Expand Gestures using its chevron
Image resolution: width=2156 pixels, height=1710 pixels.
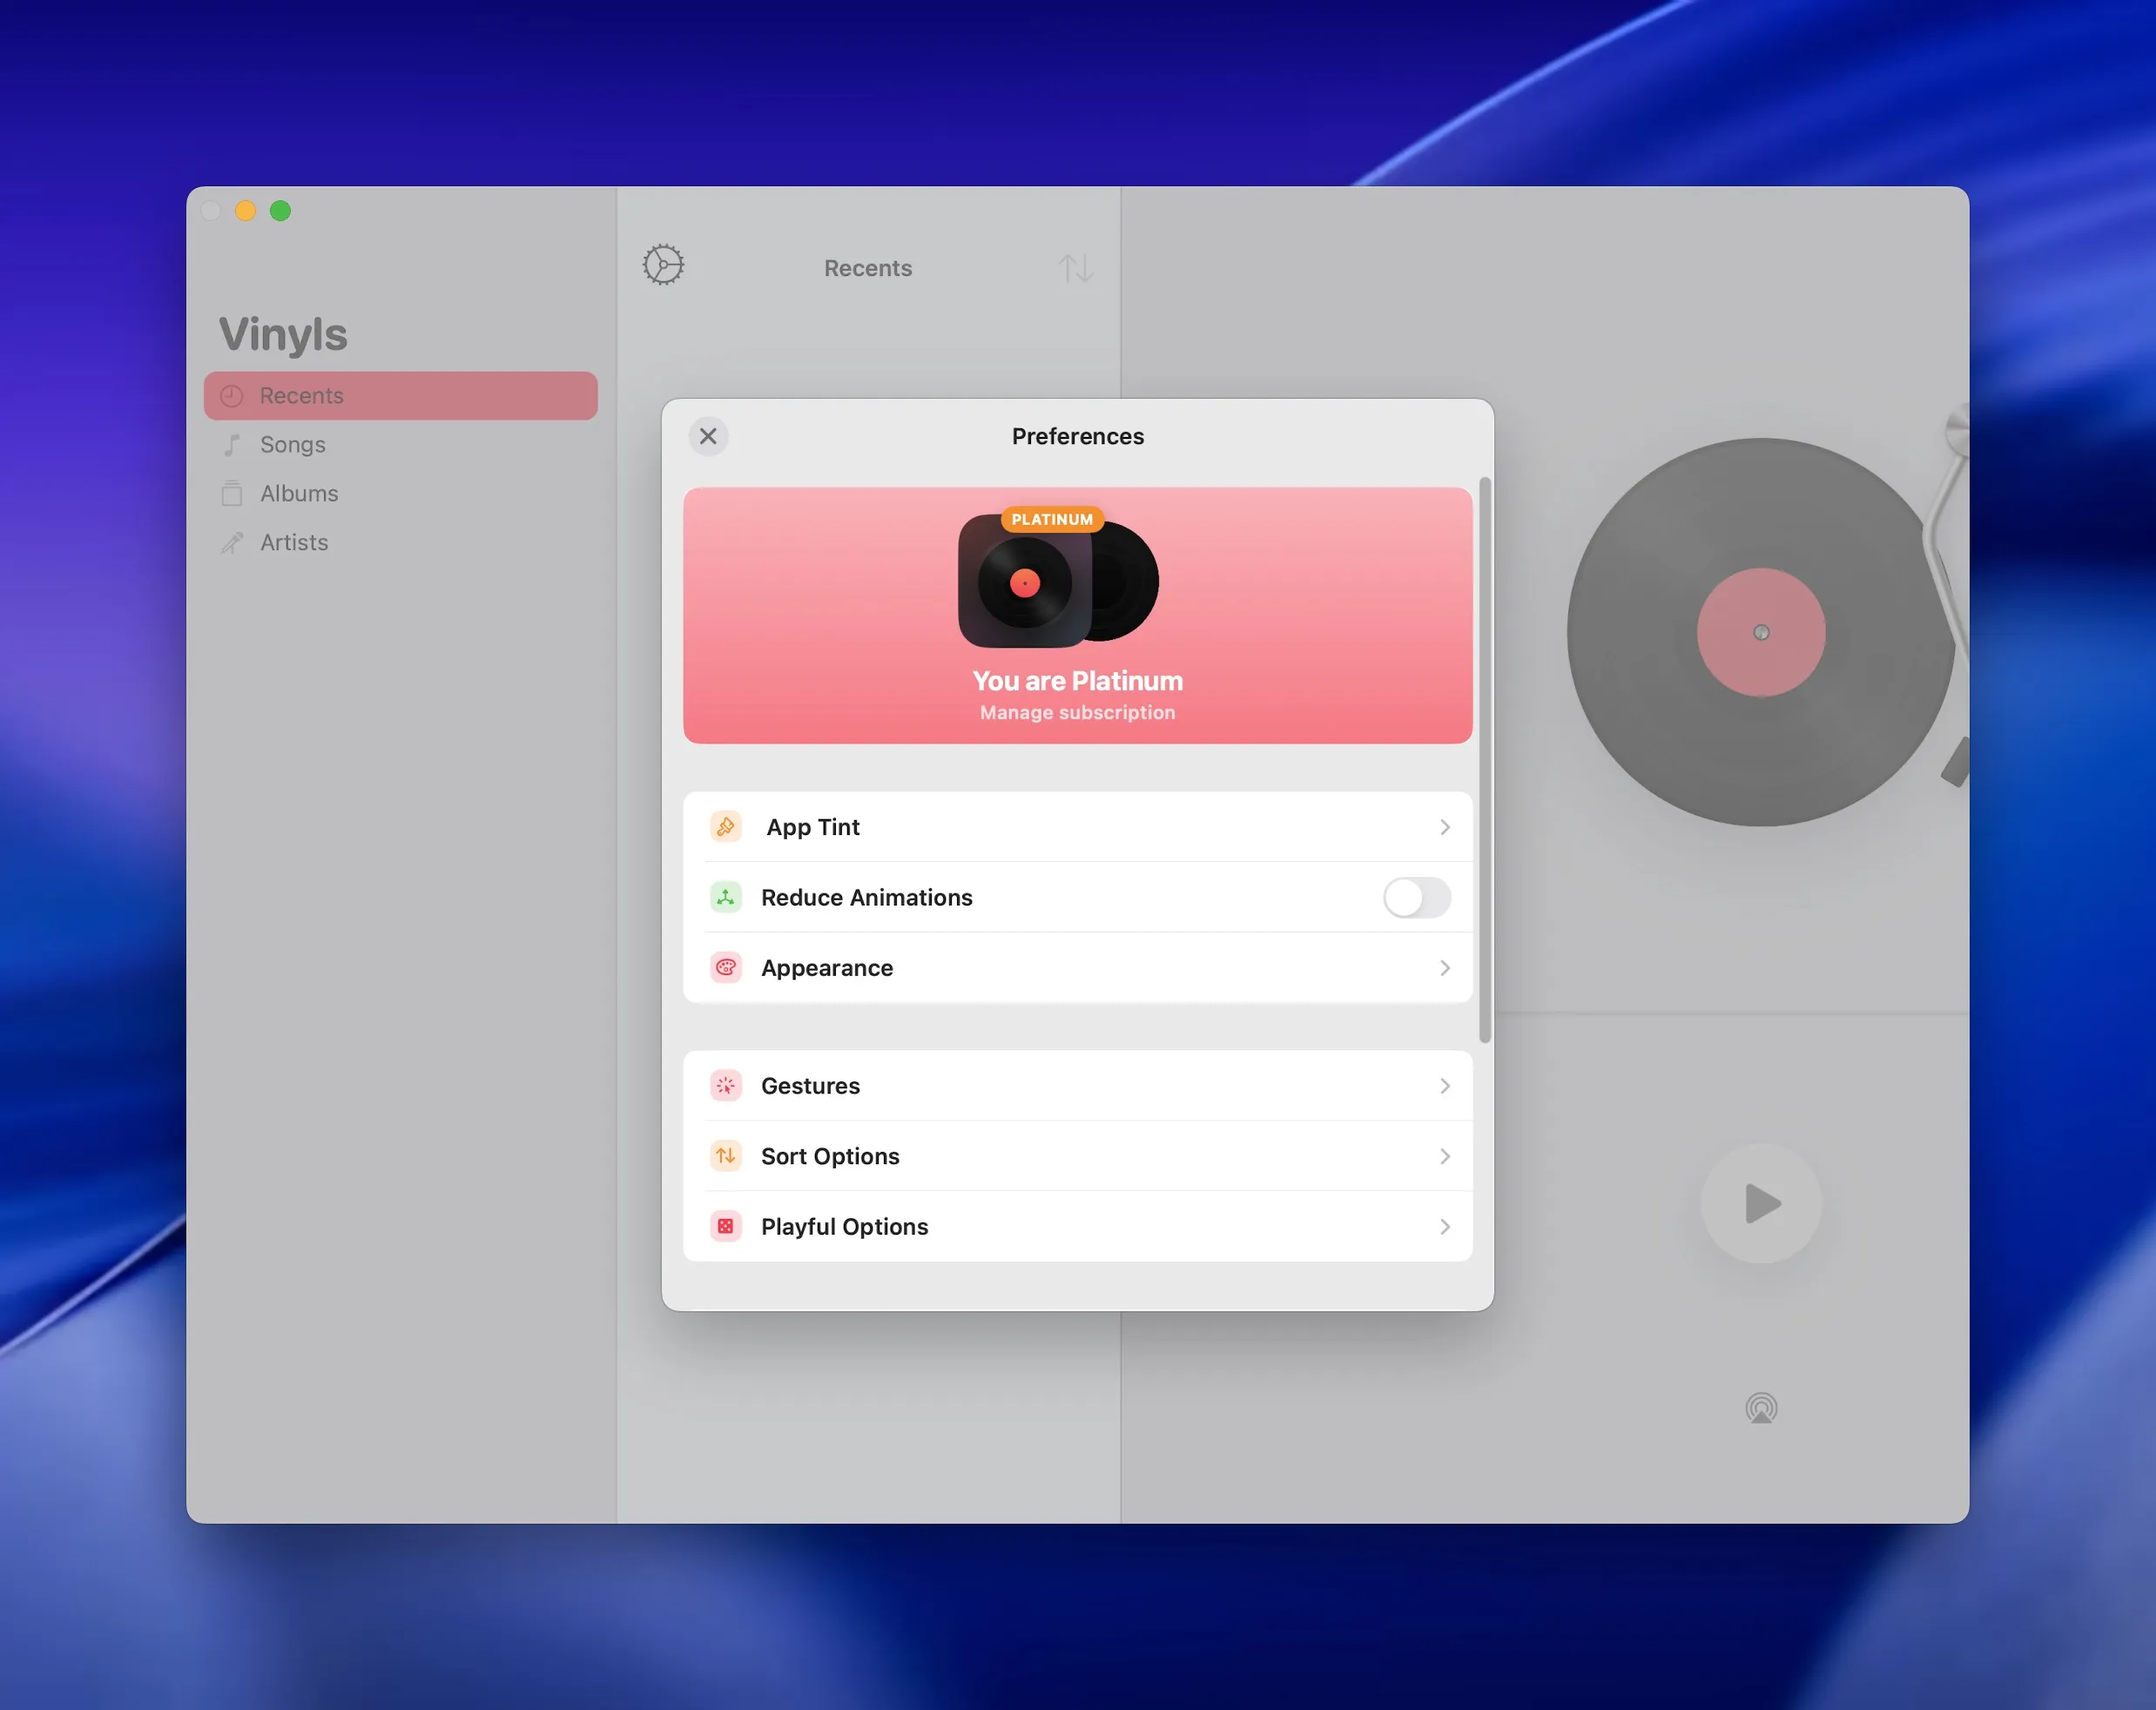(1445, 1085)
